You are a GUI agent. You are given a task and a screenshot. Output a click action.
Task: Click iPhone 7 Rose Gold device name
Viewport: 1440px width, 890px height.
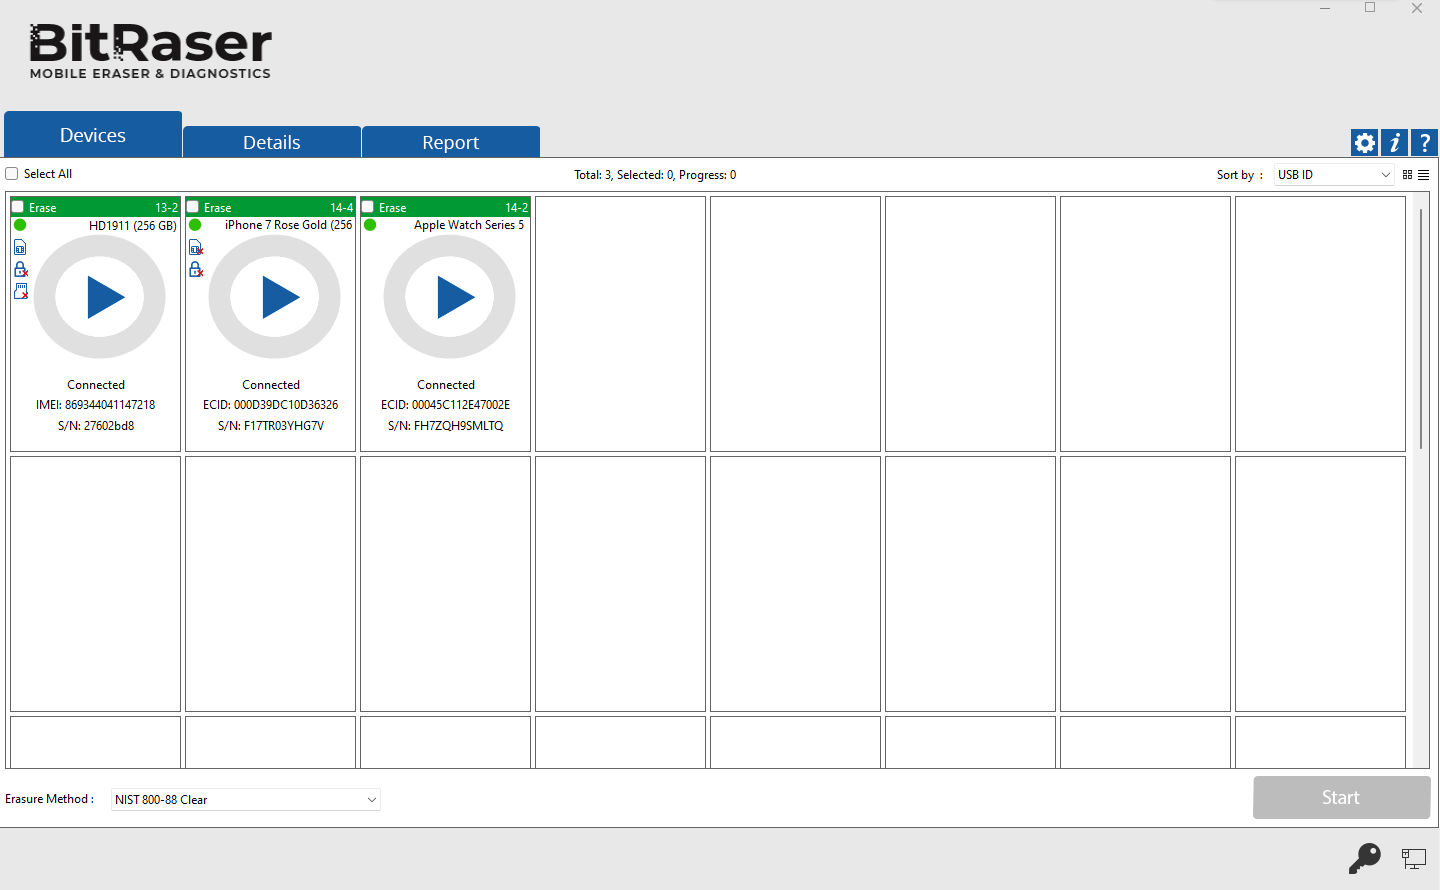288,225
